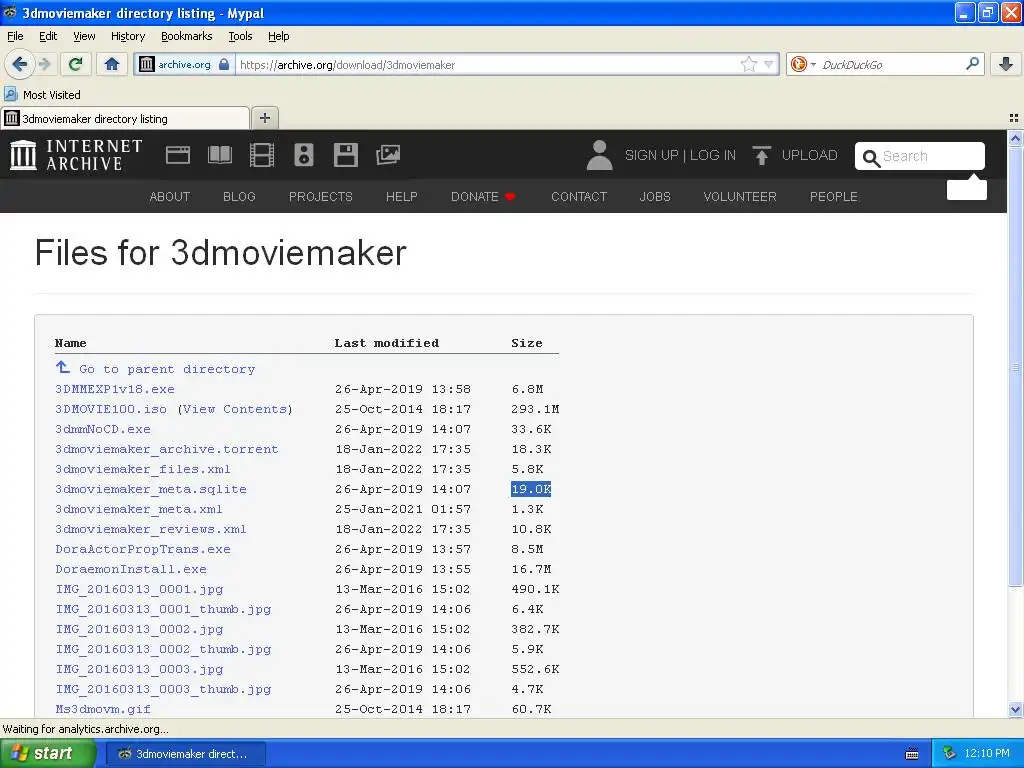Open the Images icon in Archive header
The image size is (1024, 768).
click(388, 155)
